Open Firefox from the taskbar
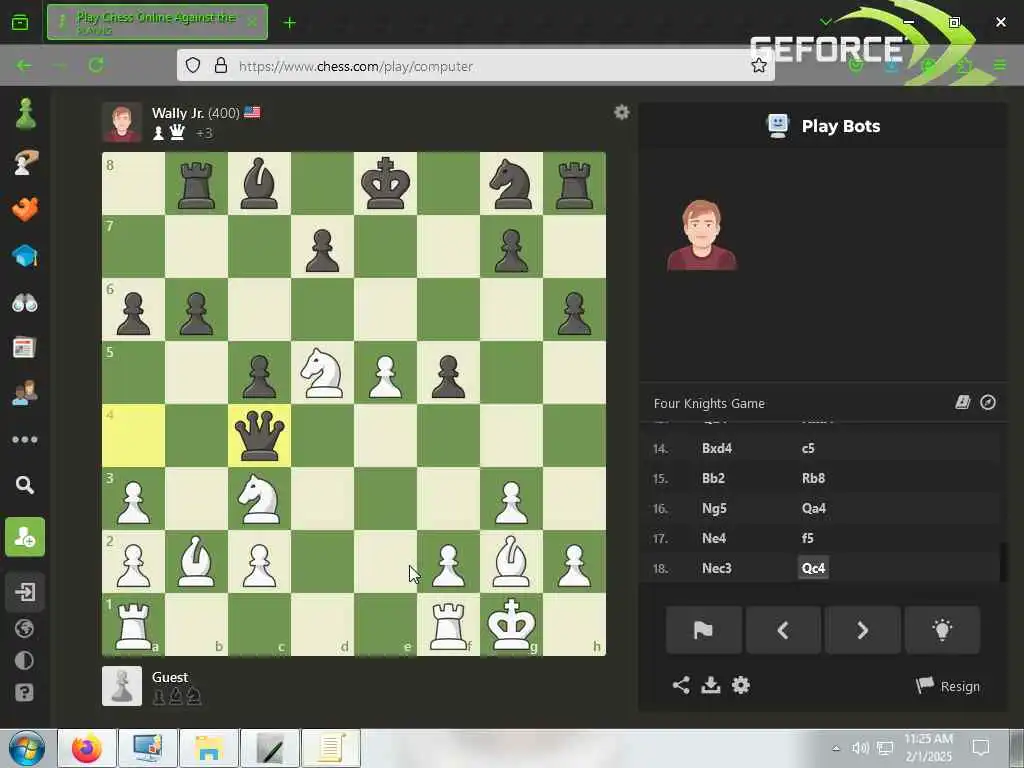 [87, 748]
